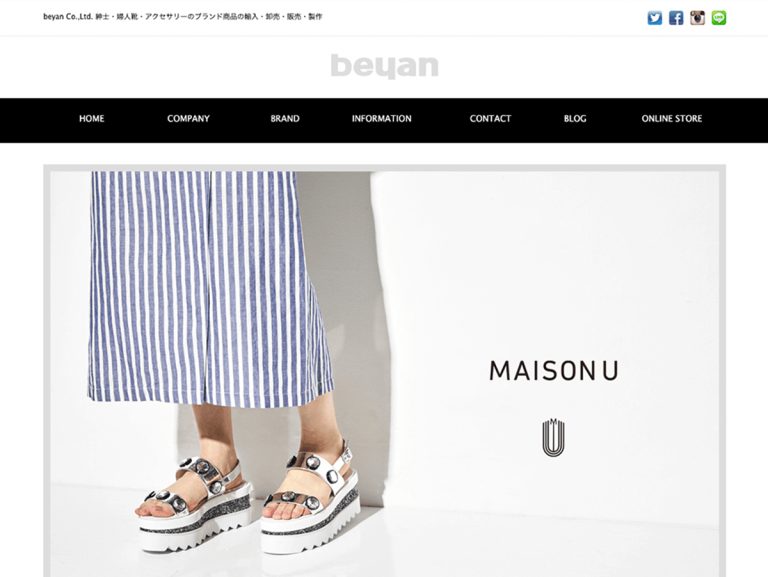
Task: Go to HOME in navigation bar
Action: tap(92, 119)
